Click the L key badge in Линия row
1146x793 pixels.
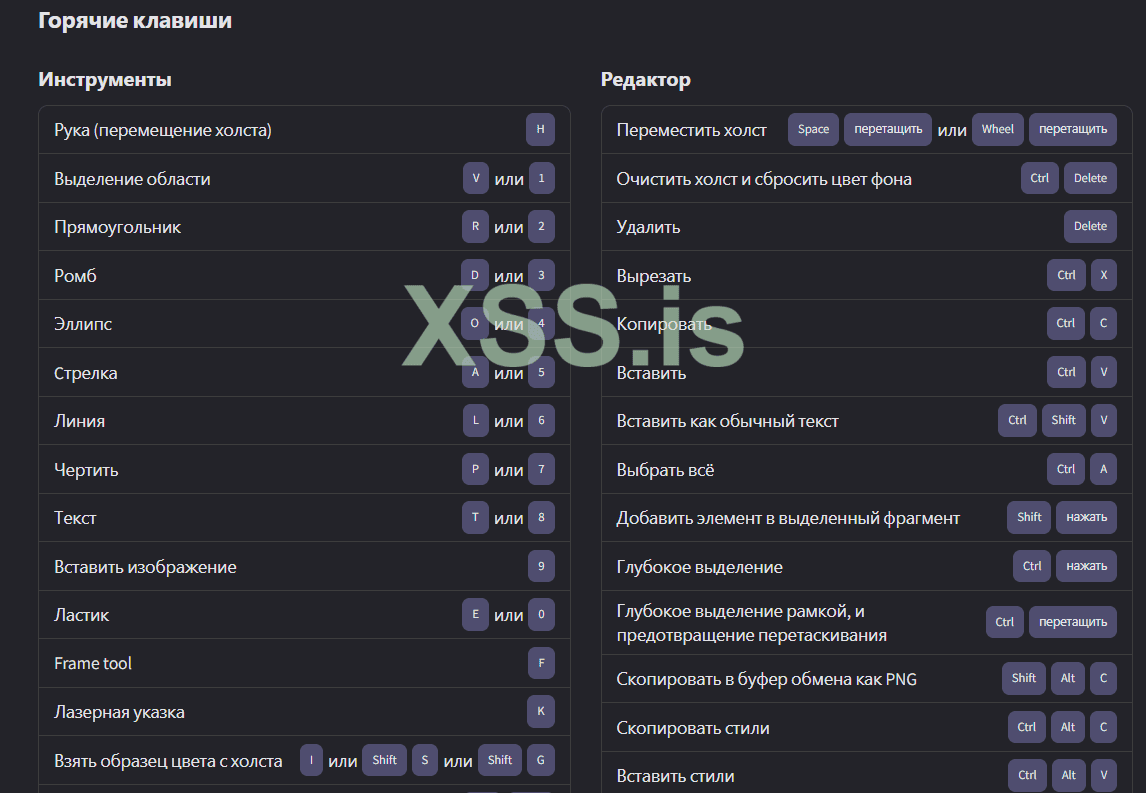point(476,421)
